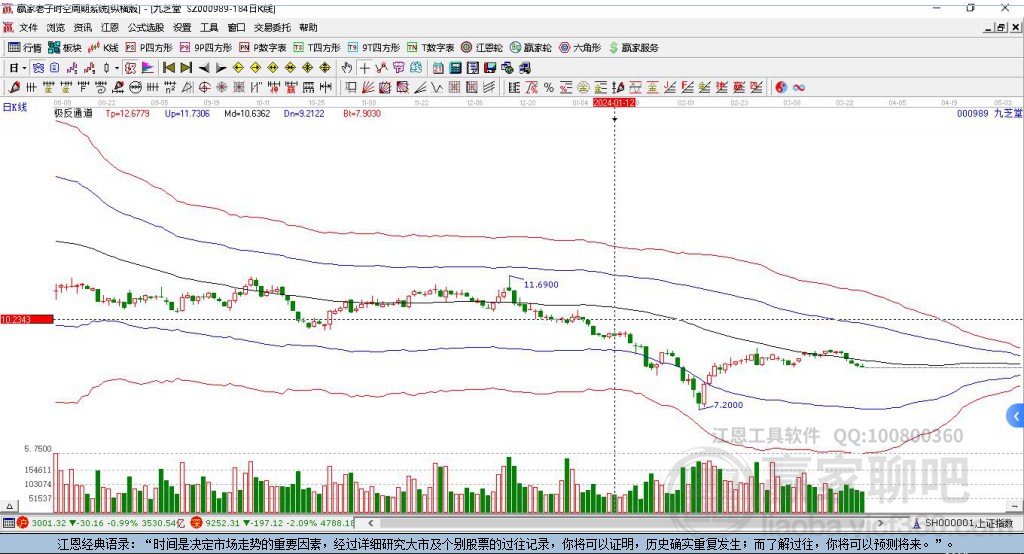Open the T四方形 time square tool

[x=317, y=48]
